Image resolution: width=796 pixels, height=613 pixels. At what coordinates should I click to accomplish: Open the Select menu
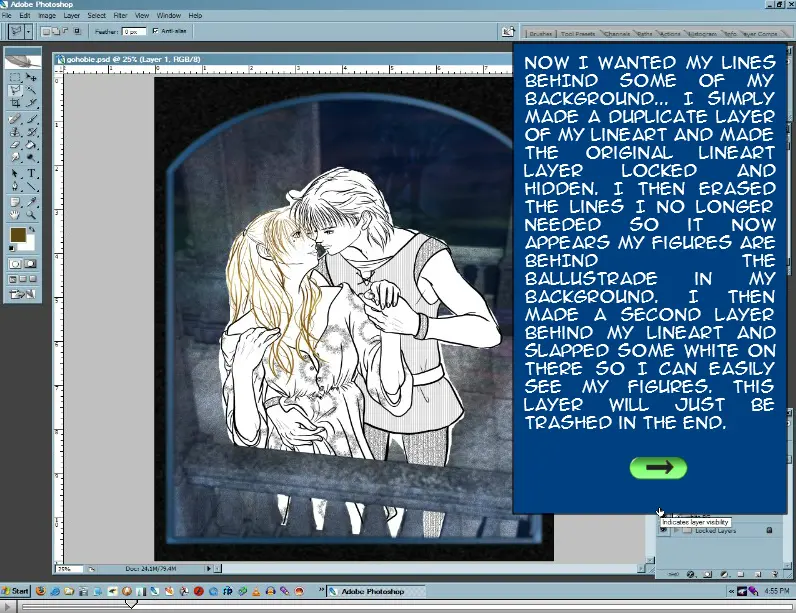coord(96,16)
